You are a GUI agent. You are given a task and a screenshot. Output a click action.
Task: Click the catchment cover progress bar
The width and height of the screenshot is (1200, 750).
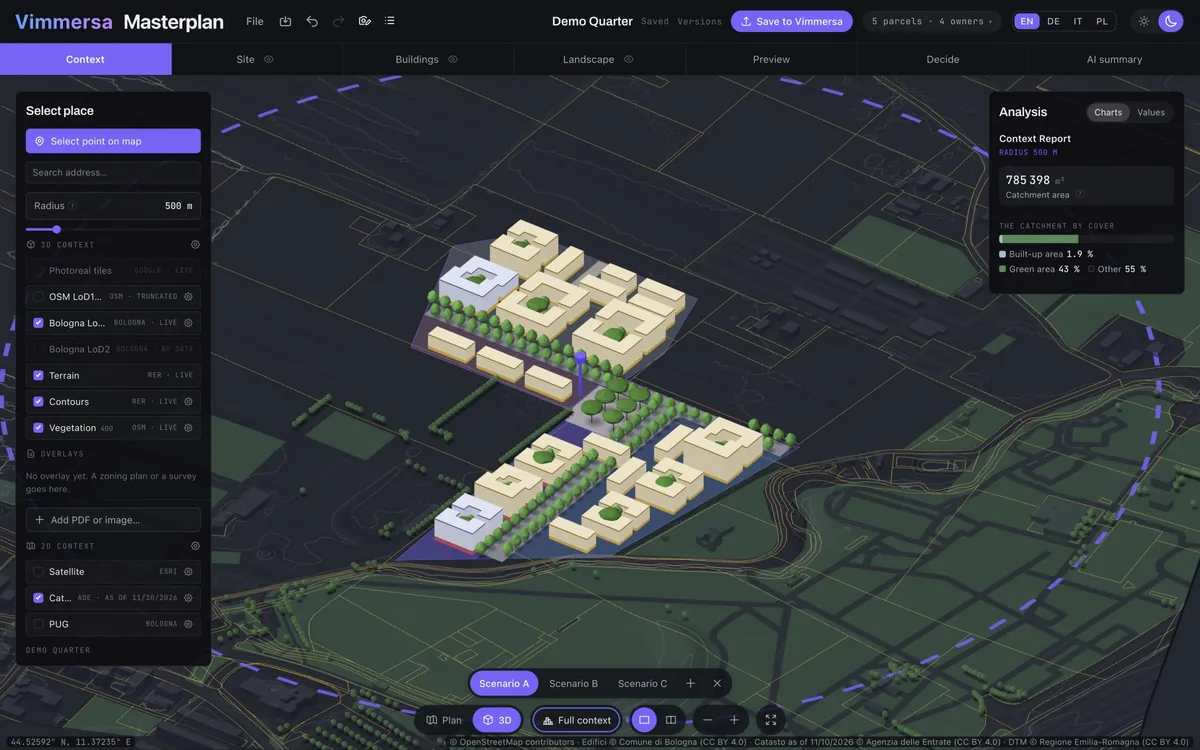click(1086, 240)
